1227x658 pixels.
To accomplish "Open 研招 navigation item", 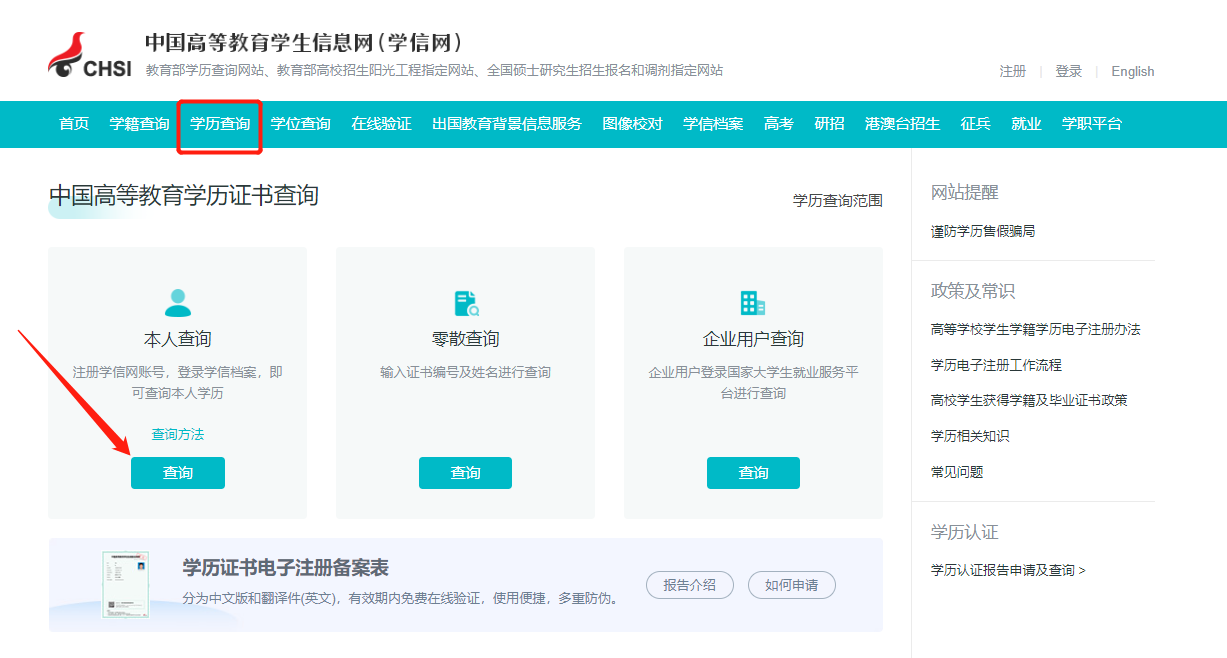I will click(x=829, y=124).
